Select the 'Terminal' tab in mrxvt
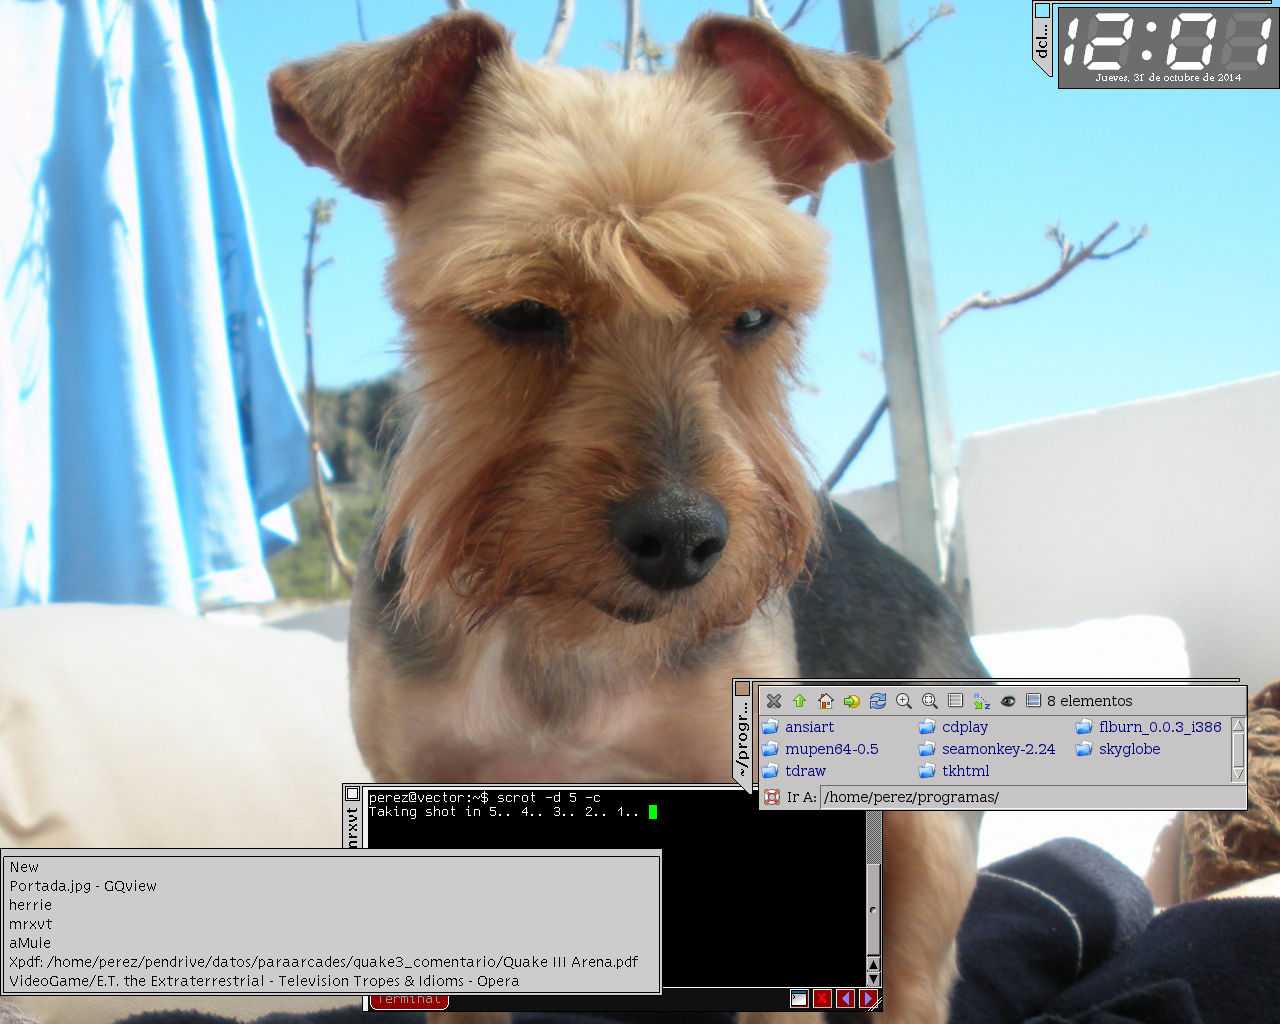 (x=409, y=1000)
